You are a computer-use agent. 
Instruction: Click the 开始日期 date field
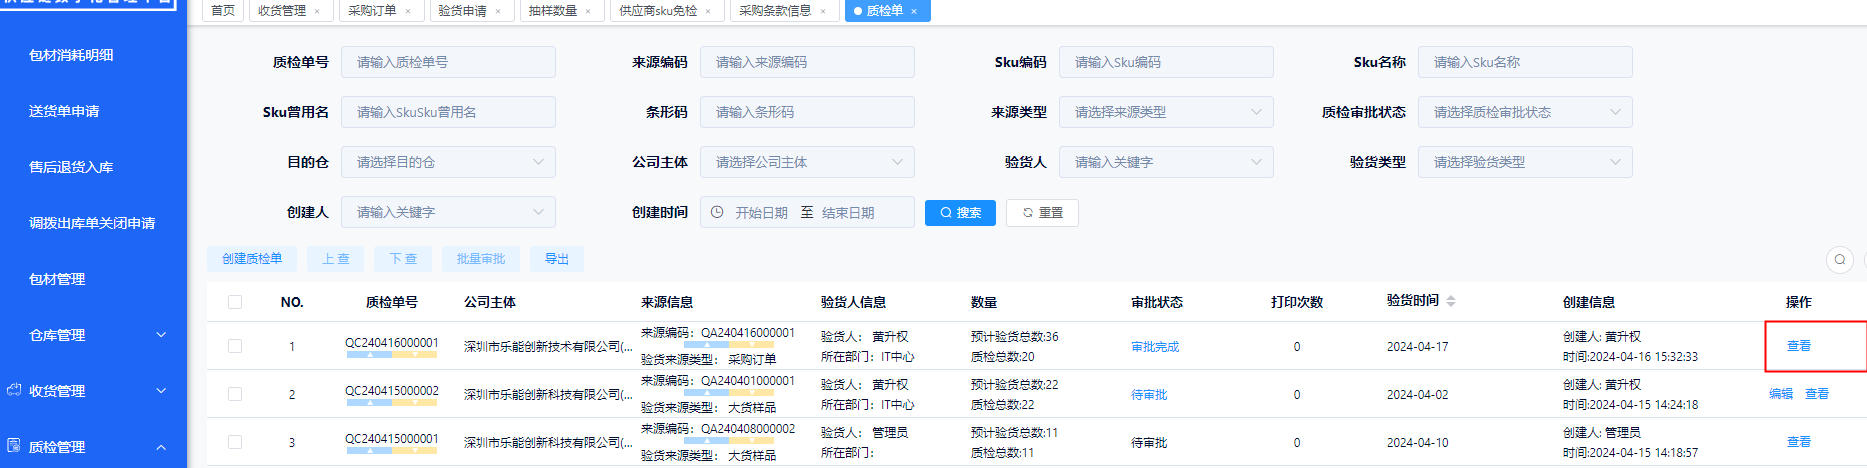761,213
